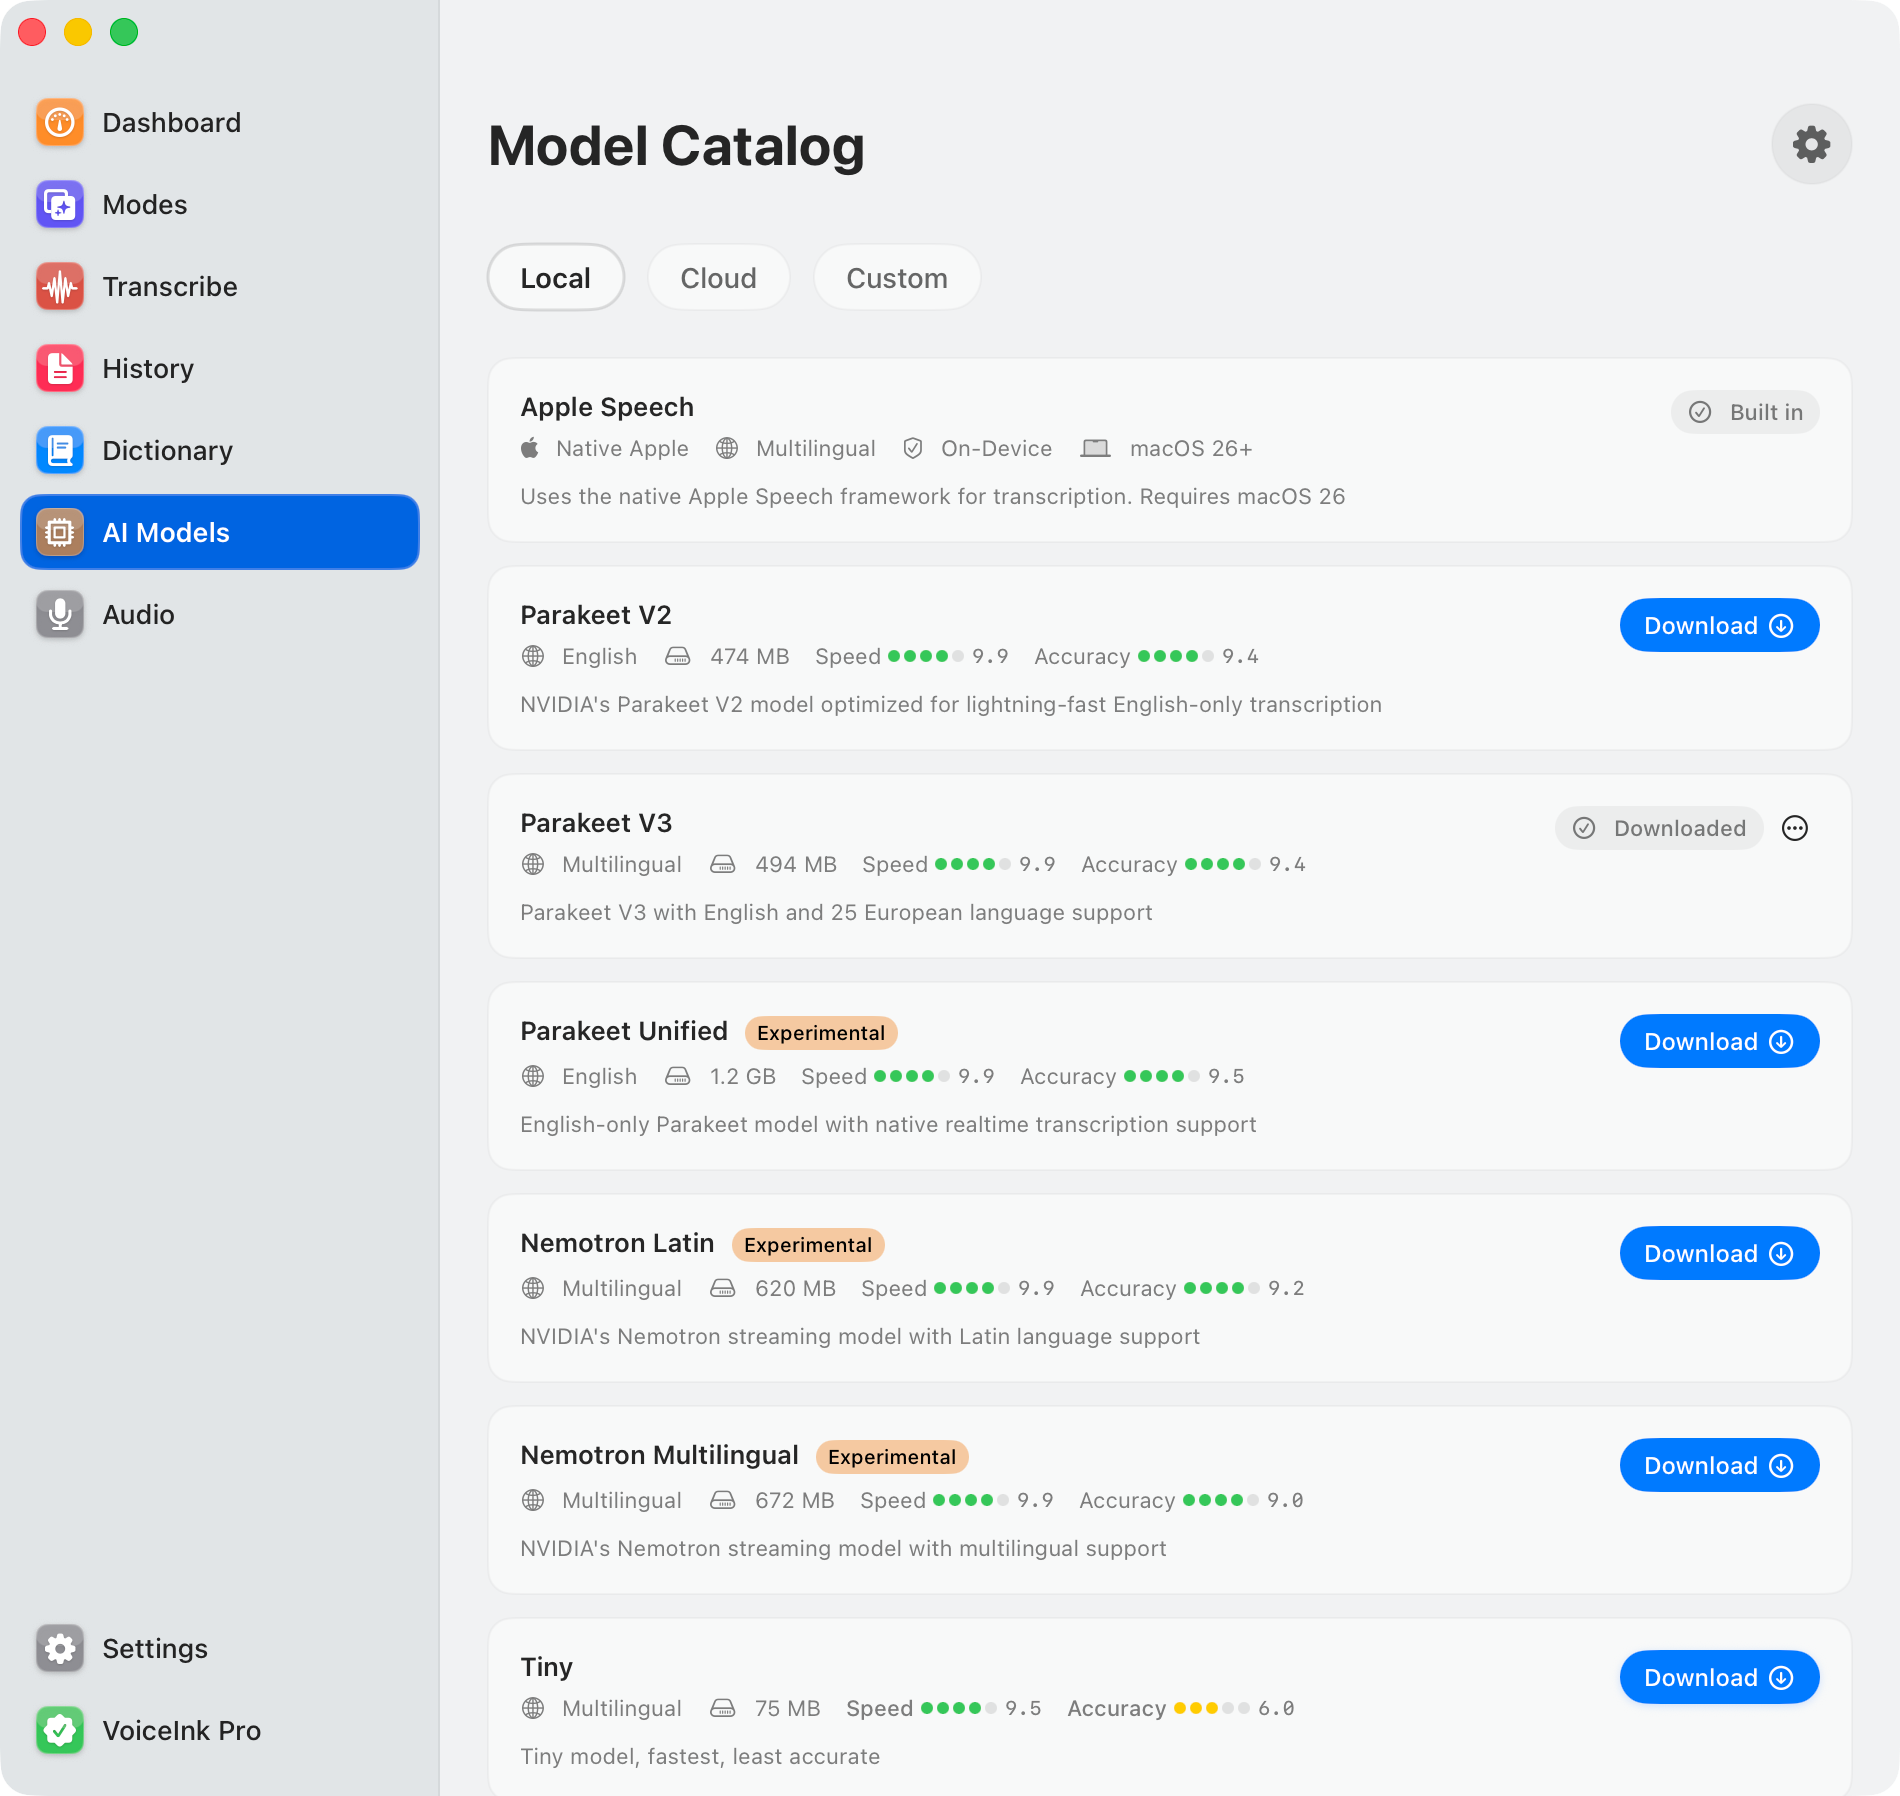
Task: Click globe icon in Apple Speech row
Action: tap(727, 448)
